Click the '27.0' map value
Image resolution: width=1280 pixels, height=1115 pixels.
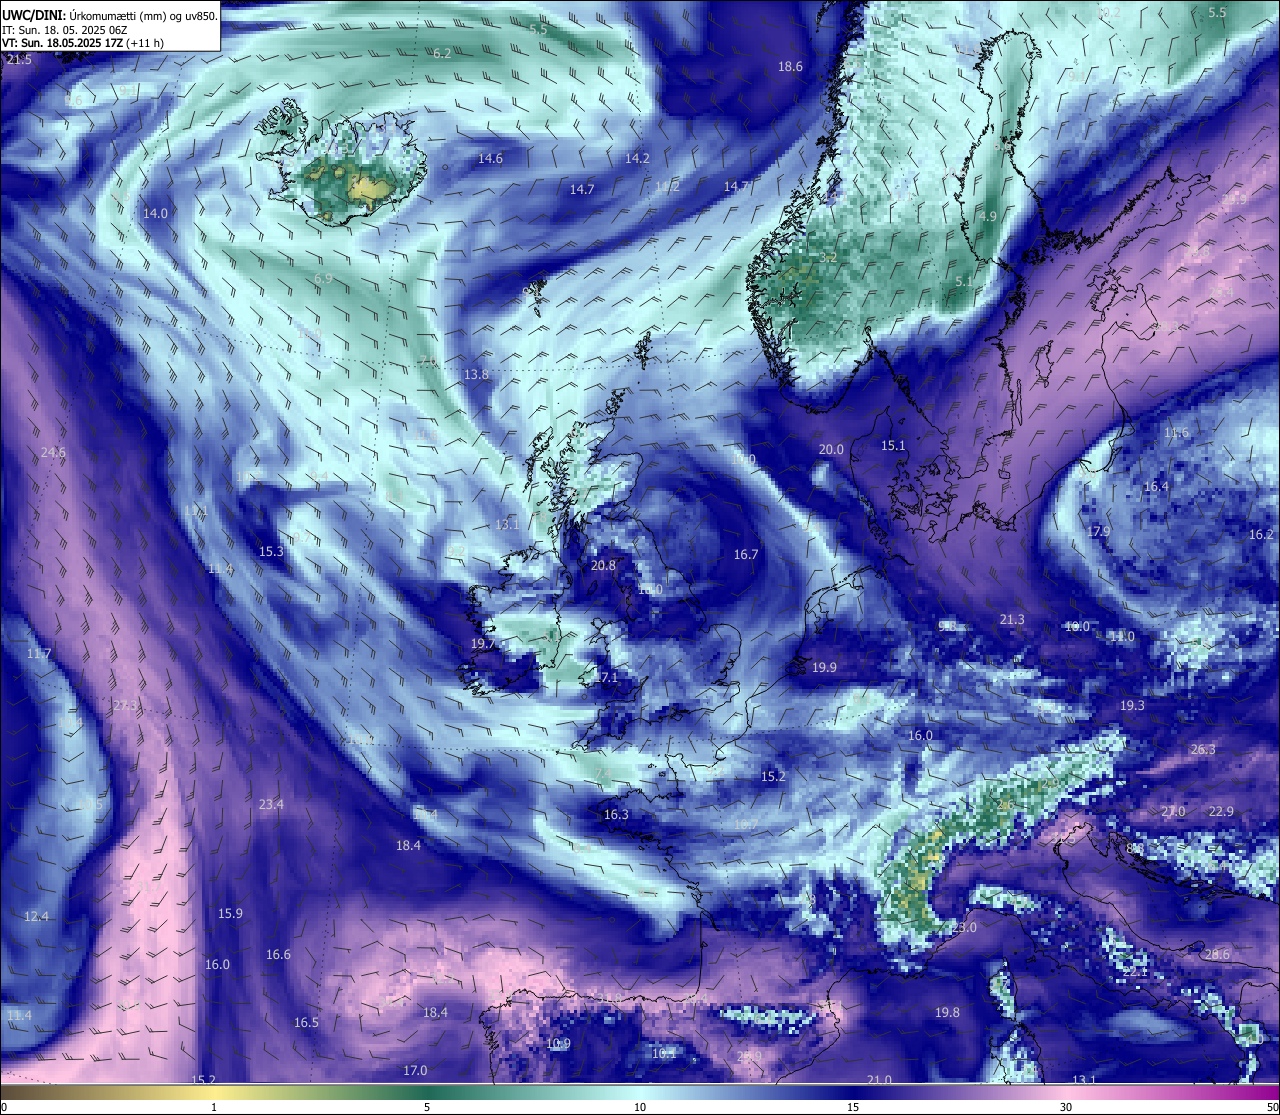coord(1173,811)
